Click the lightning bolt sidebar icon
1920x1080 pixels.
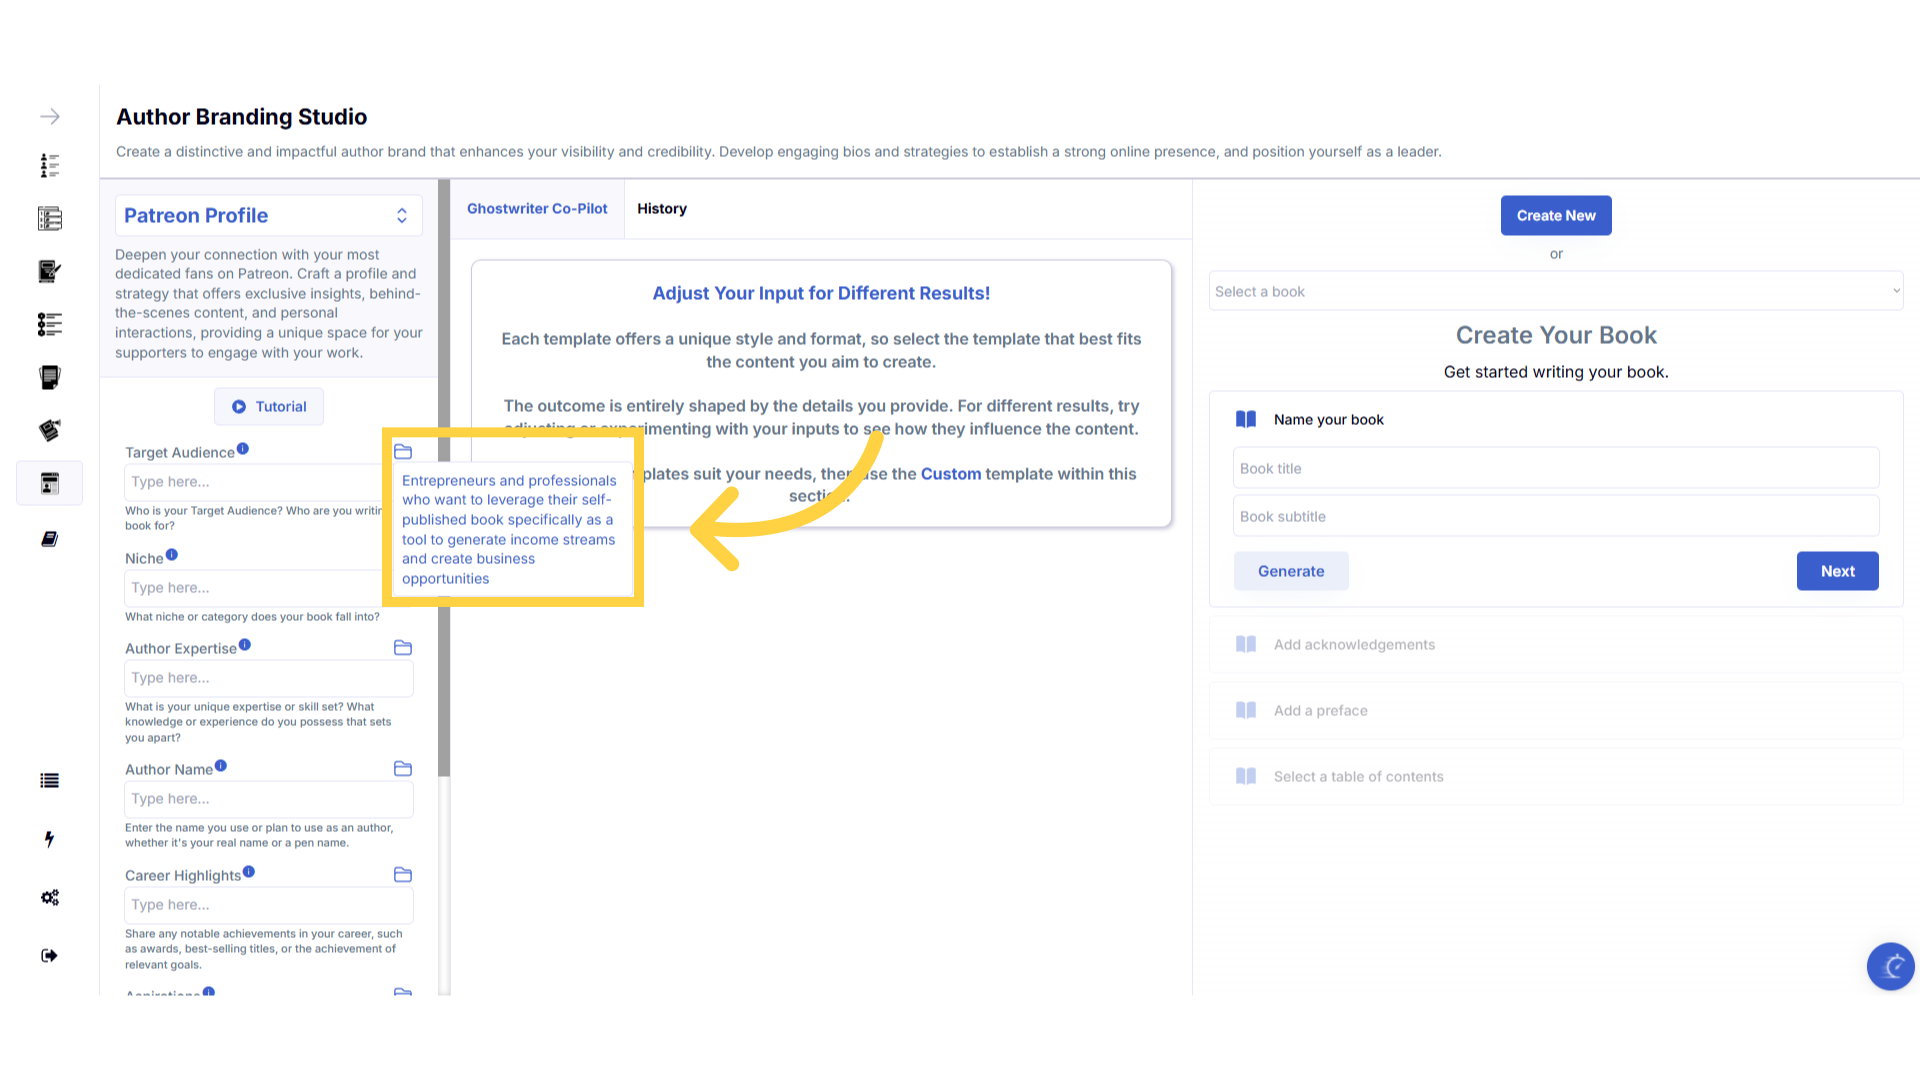[49, 839]
